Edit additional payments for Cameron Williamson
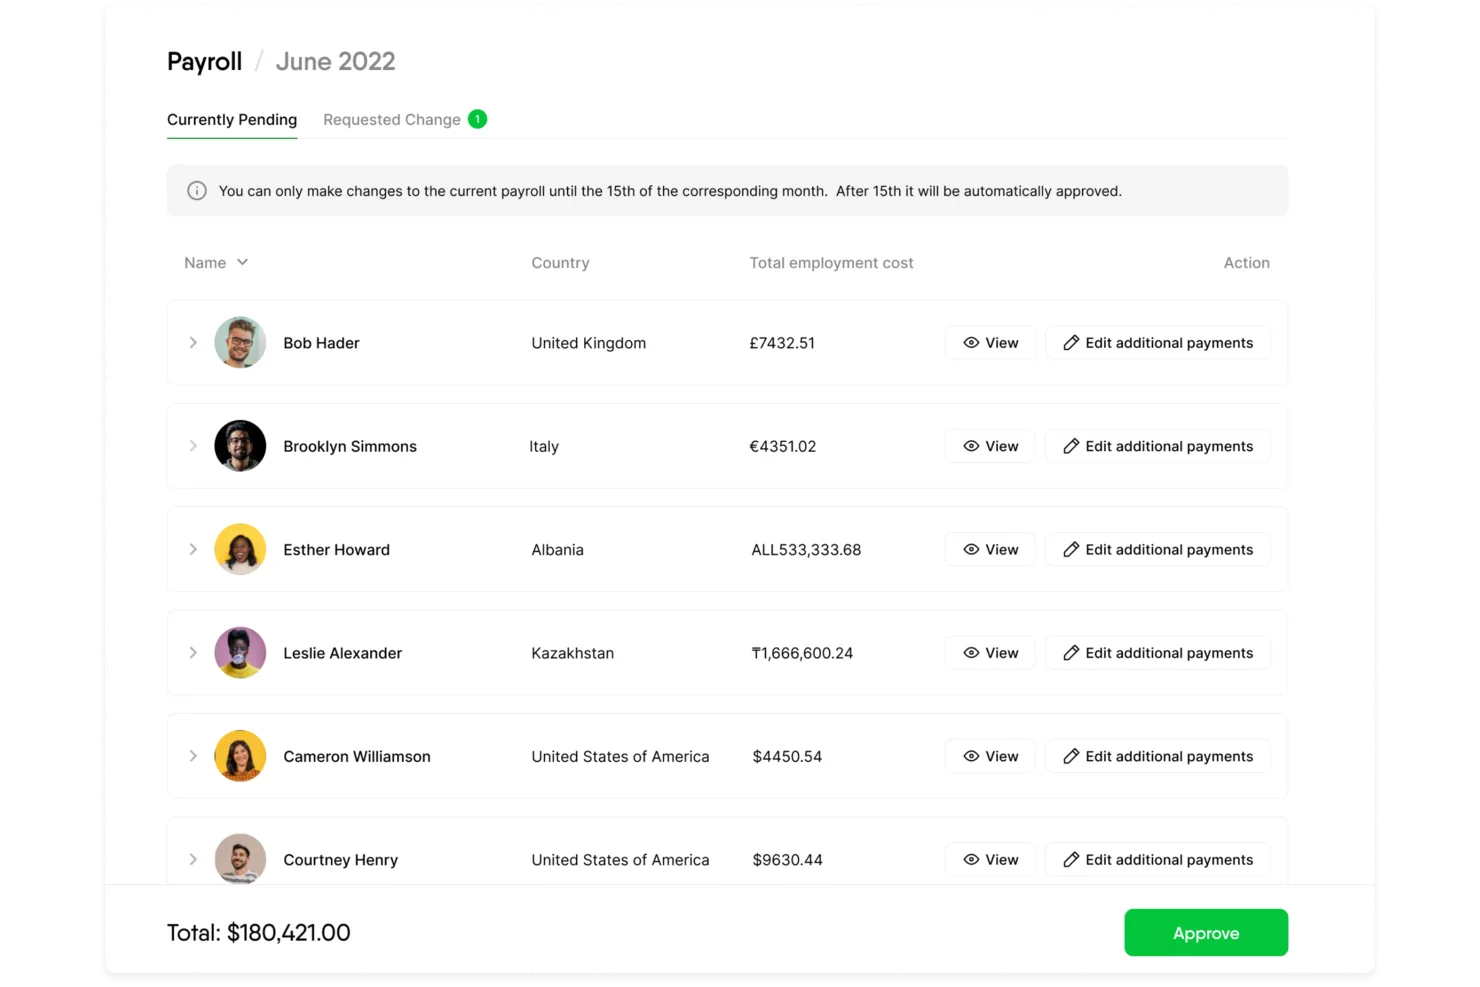The image size is (1480, 987). click(1158, 756)
